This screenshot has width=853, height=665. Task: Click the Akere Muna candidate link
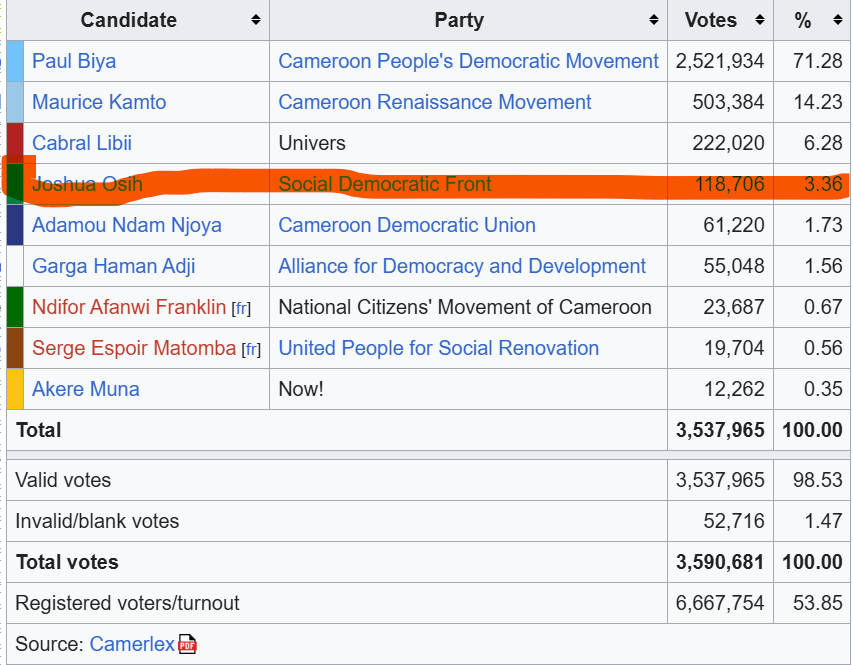(x=86, y=389)
